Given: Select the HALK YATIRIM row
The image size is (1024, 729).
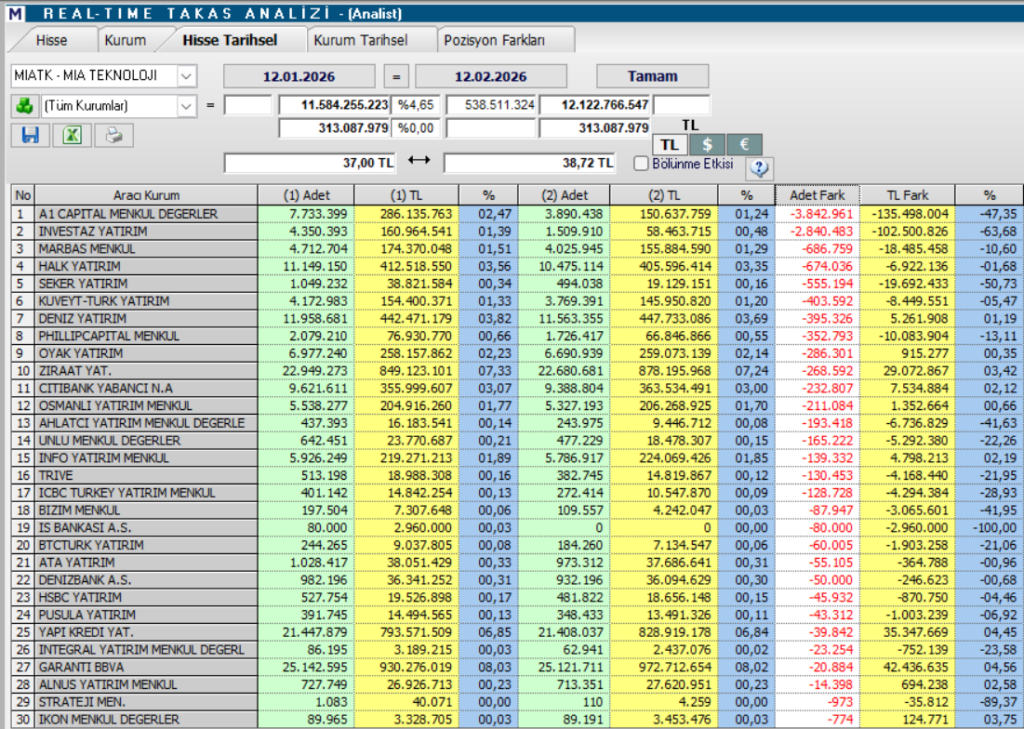Looking at the screenshot, I should 517,266.
